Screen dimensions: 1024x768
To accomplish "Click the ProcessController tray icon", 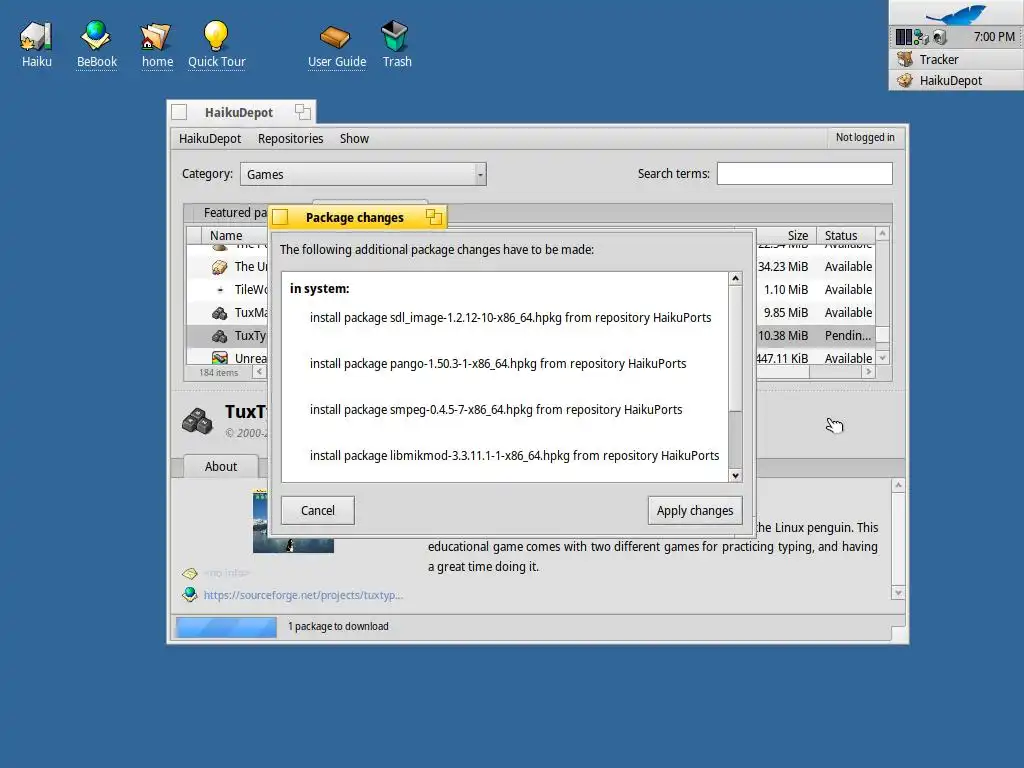I will click(903, 37).
